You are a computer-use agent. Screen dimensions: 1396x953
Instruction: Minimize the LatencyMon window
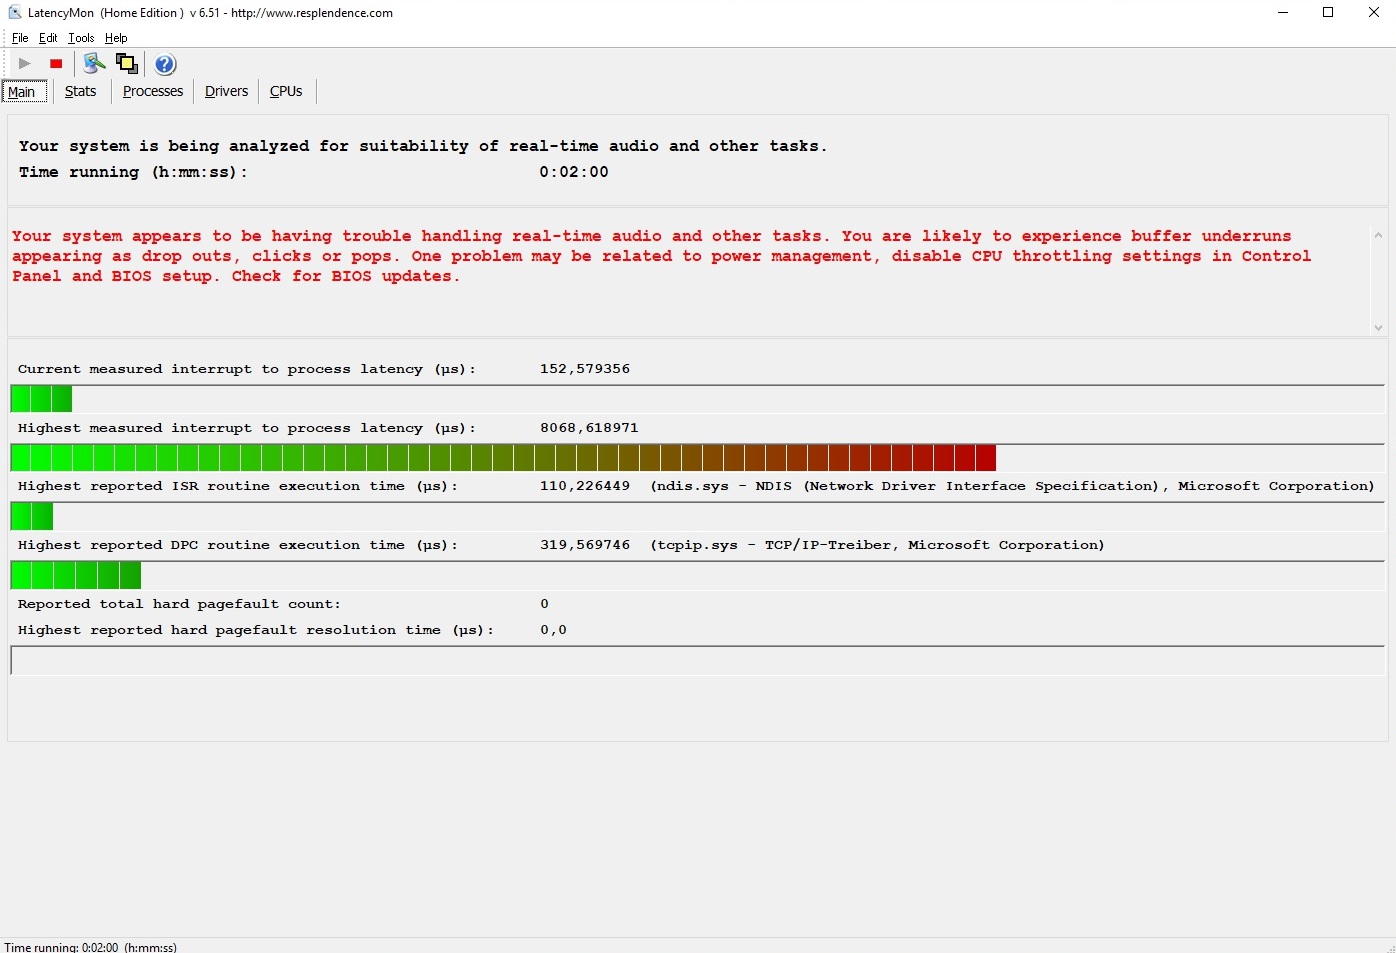pos(1283,13)
